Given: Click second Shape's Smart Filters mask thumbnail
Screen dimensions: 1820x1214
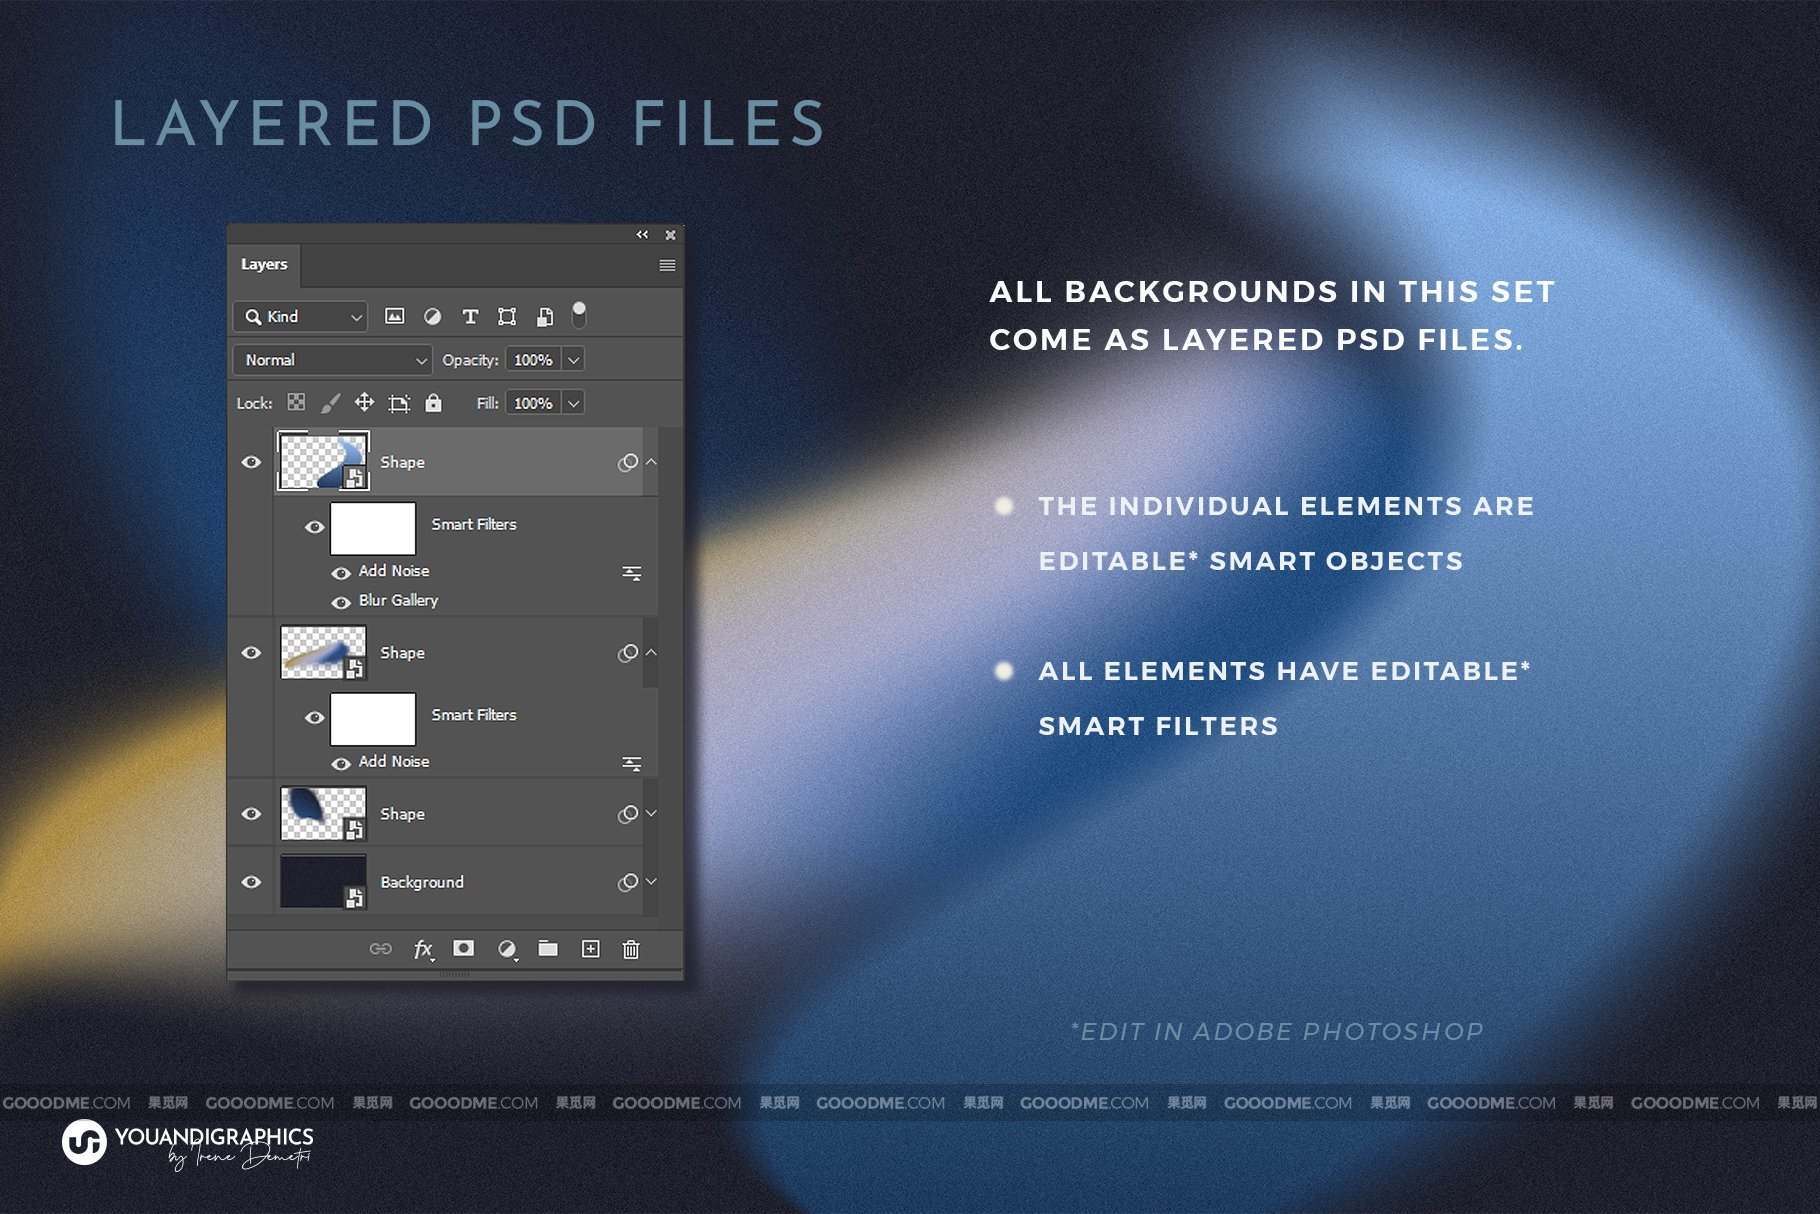Looking at the screenshot, I should (373, 719).
